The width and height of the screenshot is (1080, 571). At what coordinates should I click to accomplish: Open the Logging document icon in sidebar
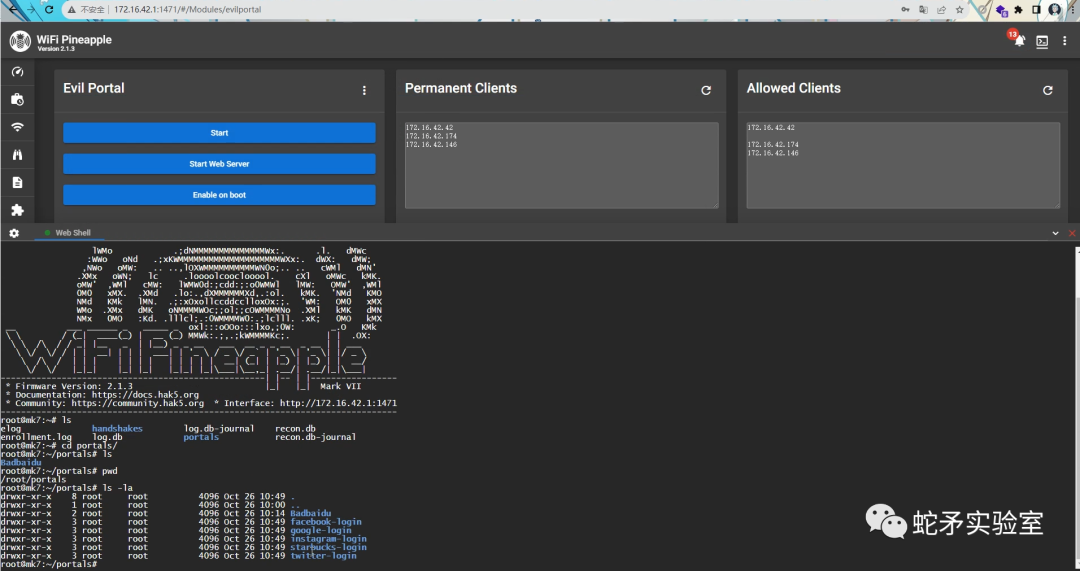[x=18, y=183]
